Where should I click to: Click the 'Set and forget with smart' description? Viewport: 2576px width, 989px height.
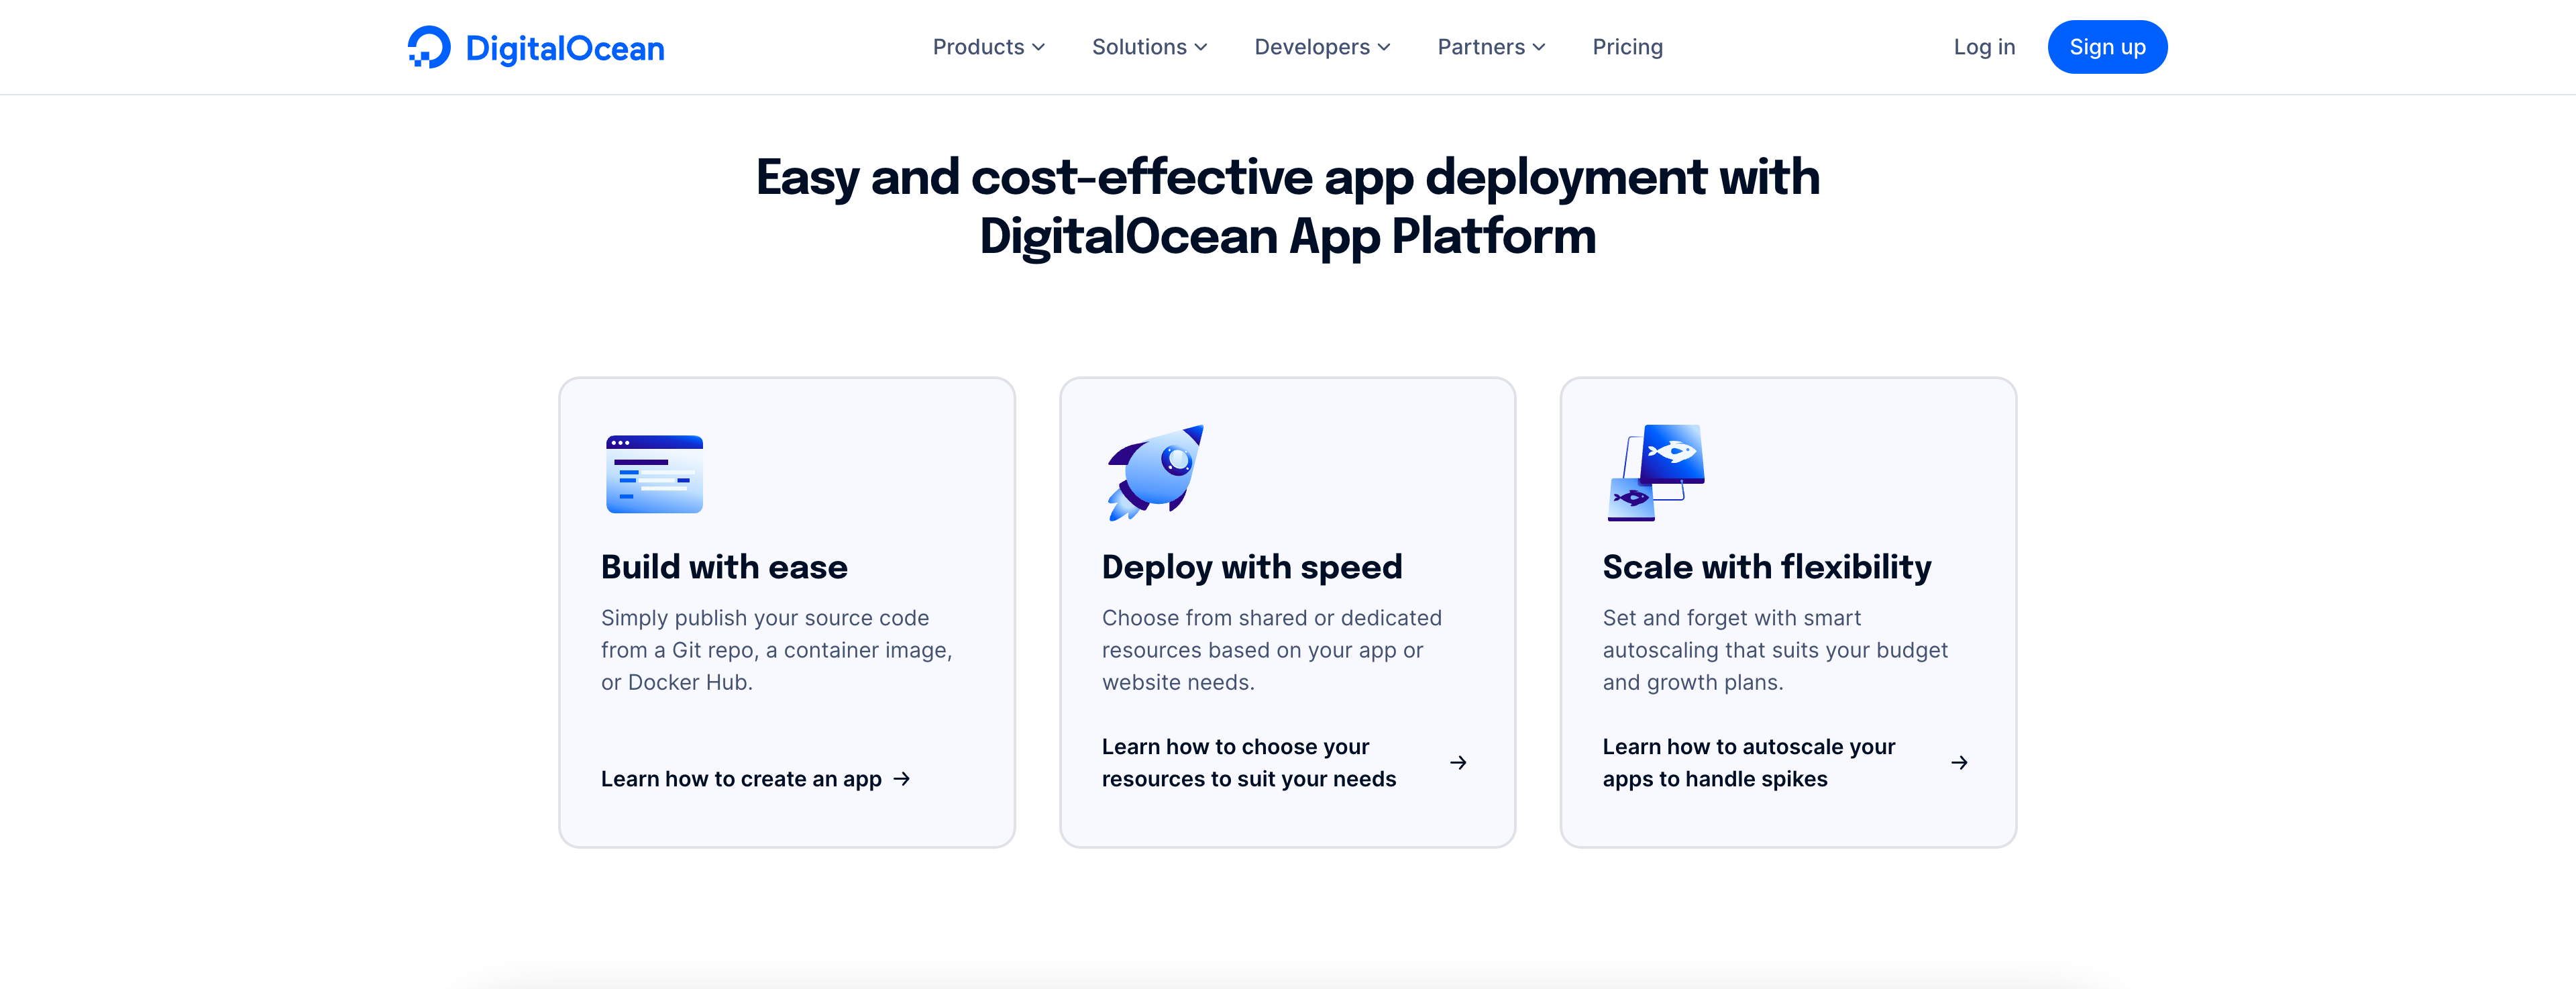tap(1775, 650)
